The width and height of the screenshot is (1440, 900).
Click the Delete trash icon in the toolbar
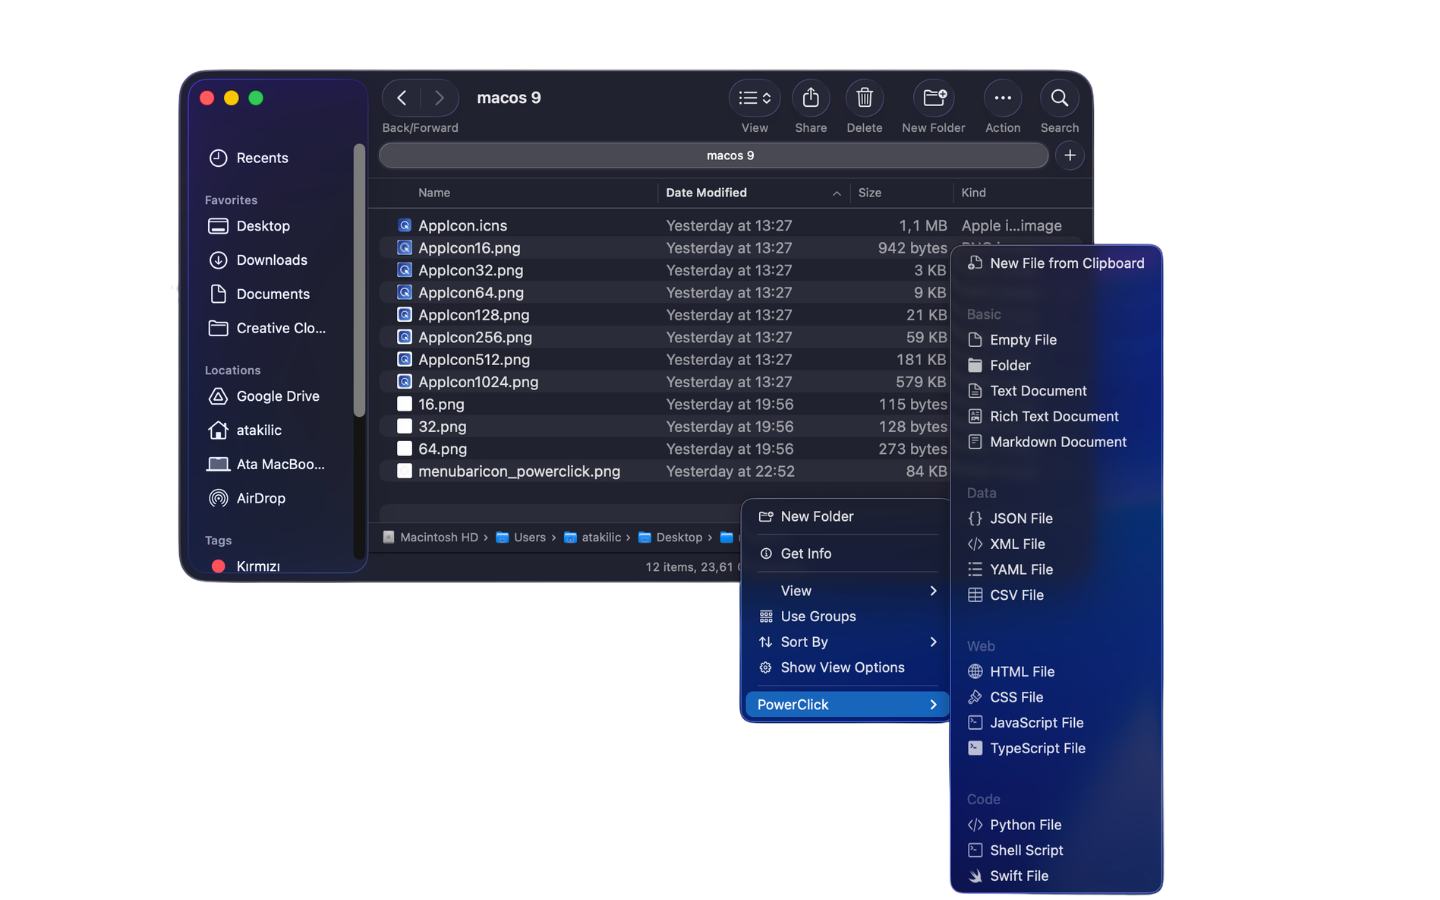[x=864, y=97]
